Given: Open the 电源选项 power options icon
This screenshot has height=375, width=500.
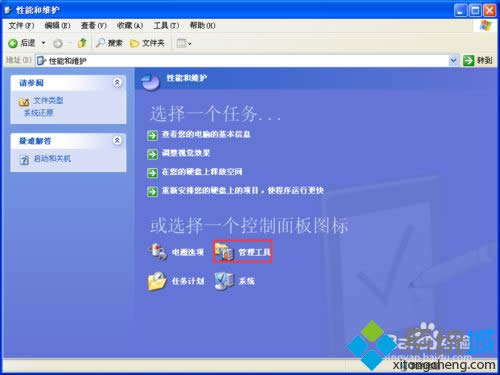Looking at the screenshot, I should coord(176,252).
